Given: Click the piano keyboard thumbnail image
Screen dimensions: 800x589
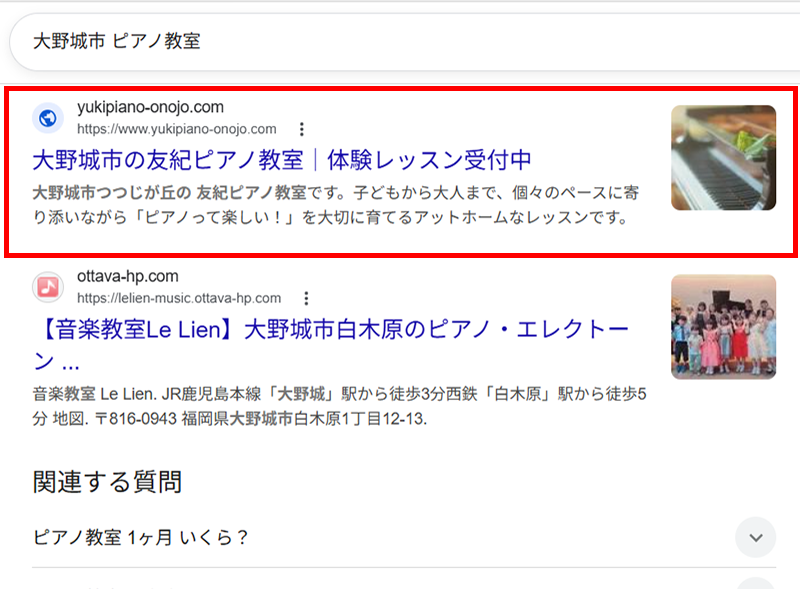Looking at the screenshot, I should 723,158.
